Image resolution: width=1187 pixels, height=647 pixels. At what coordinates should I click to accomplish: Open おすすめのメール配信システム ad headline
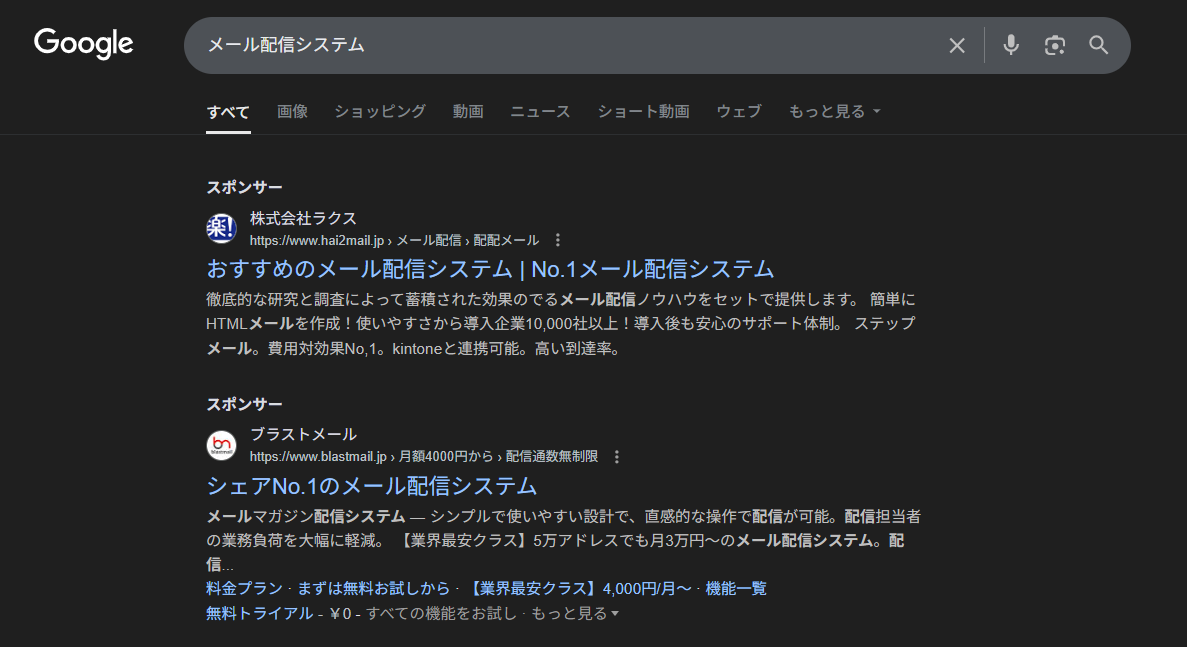pos(490,269)
